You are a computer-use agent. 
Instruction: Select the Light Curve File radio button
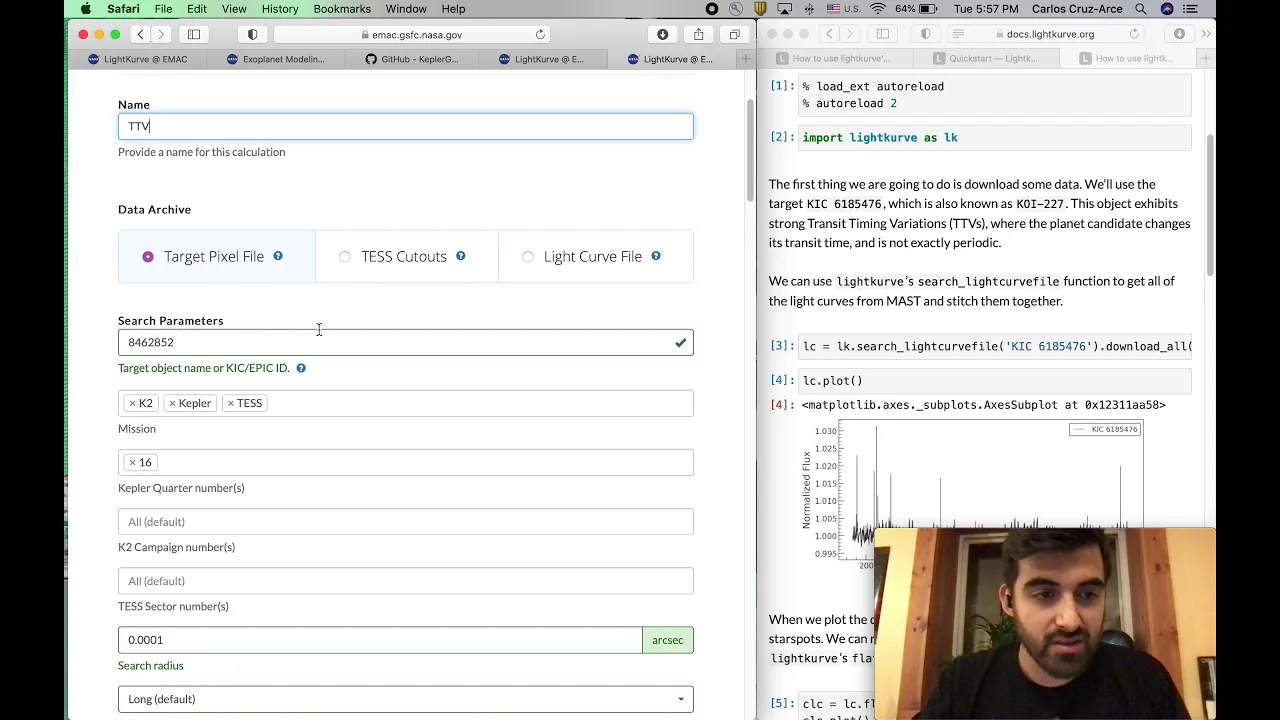point(528,257)
